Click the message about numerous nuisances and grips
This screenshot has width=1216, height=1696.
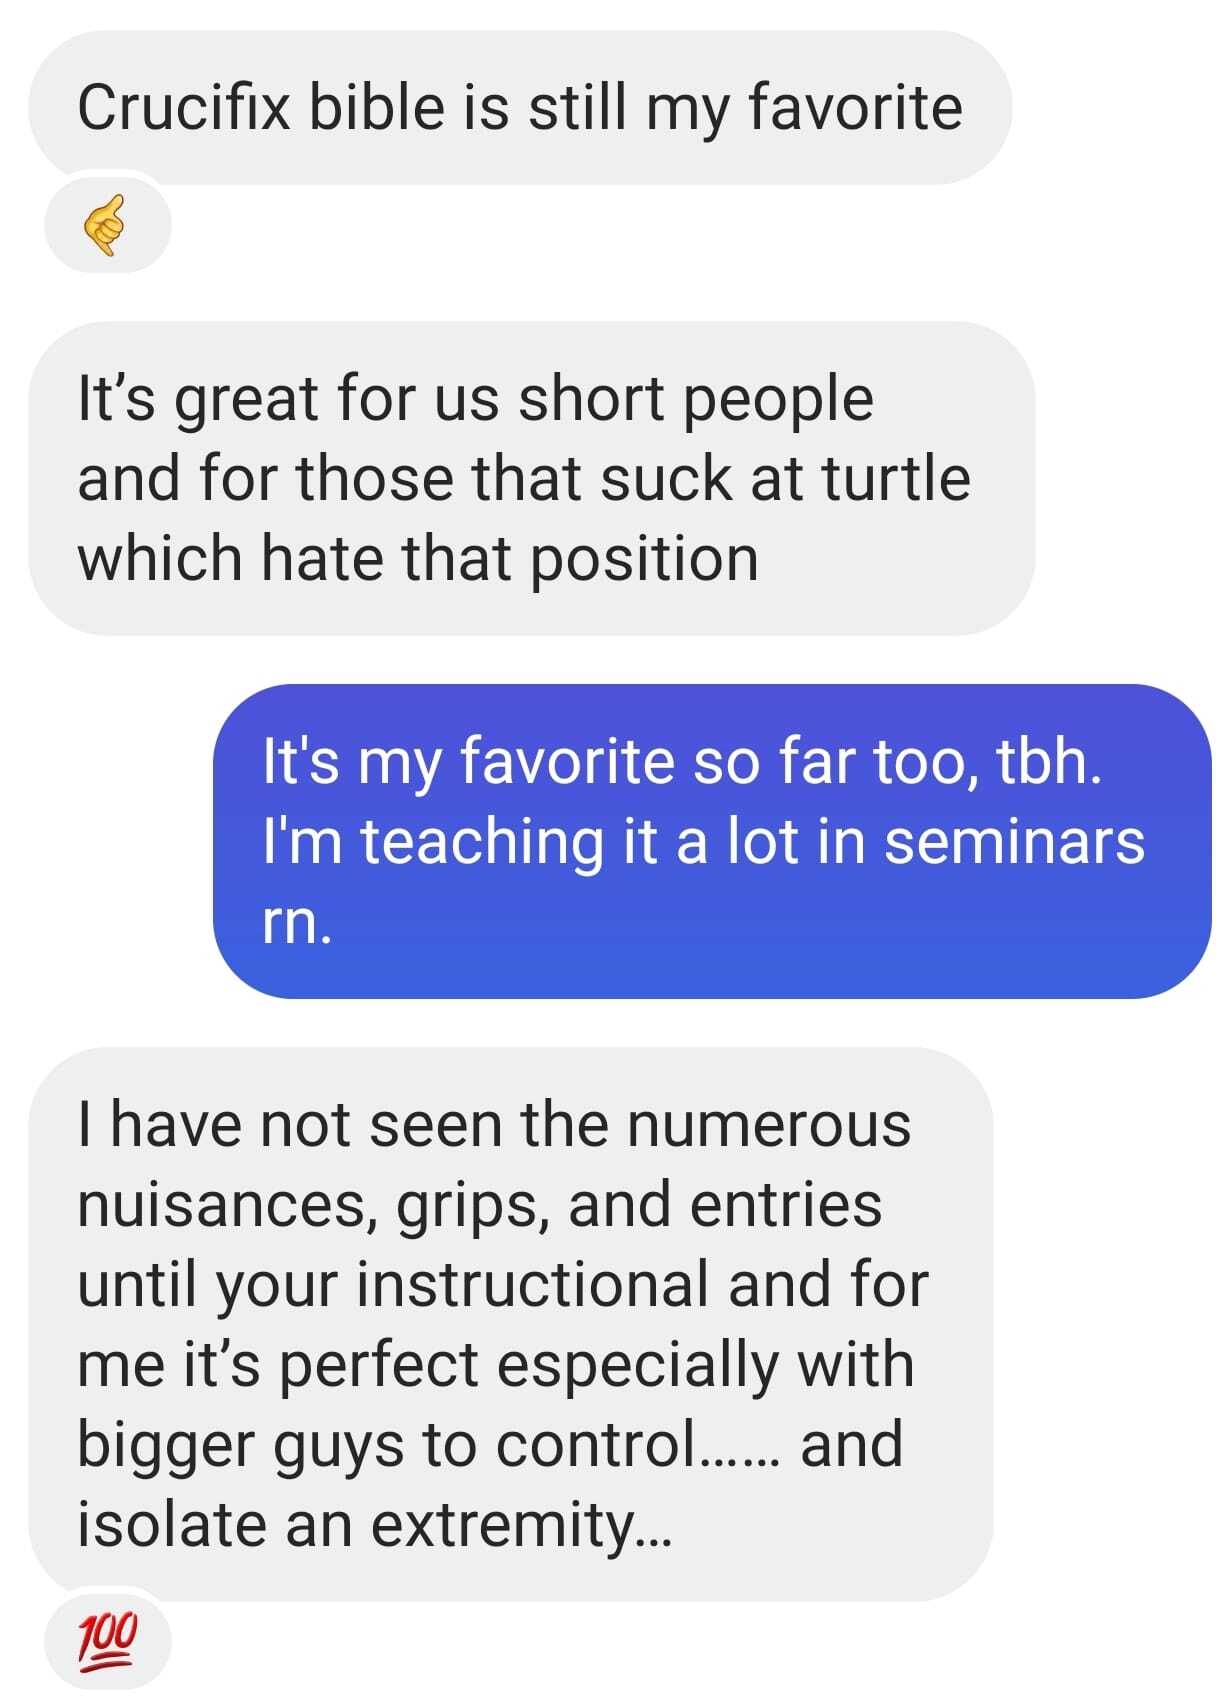coord(510,1323)
